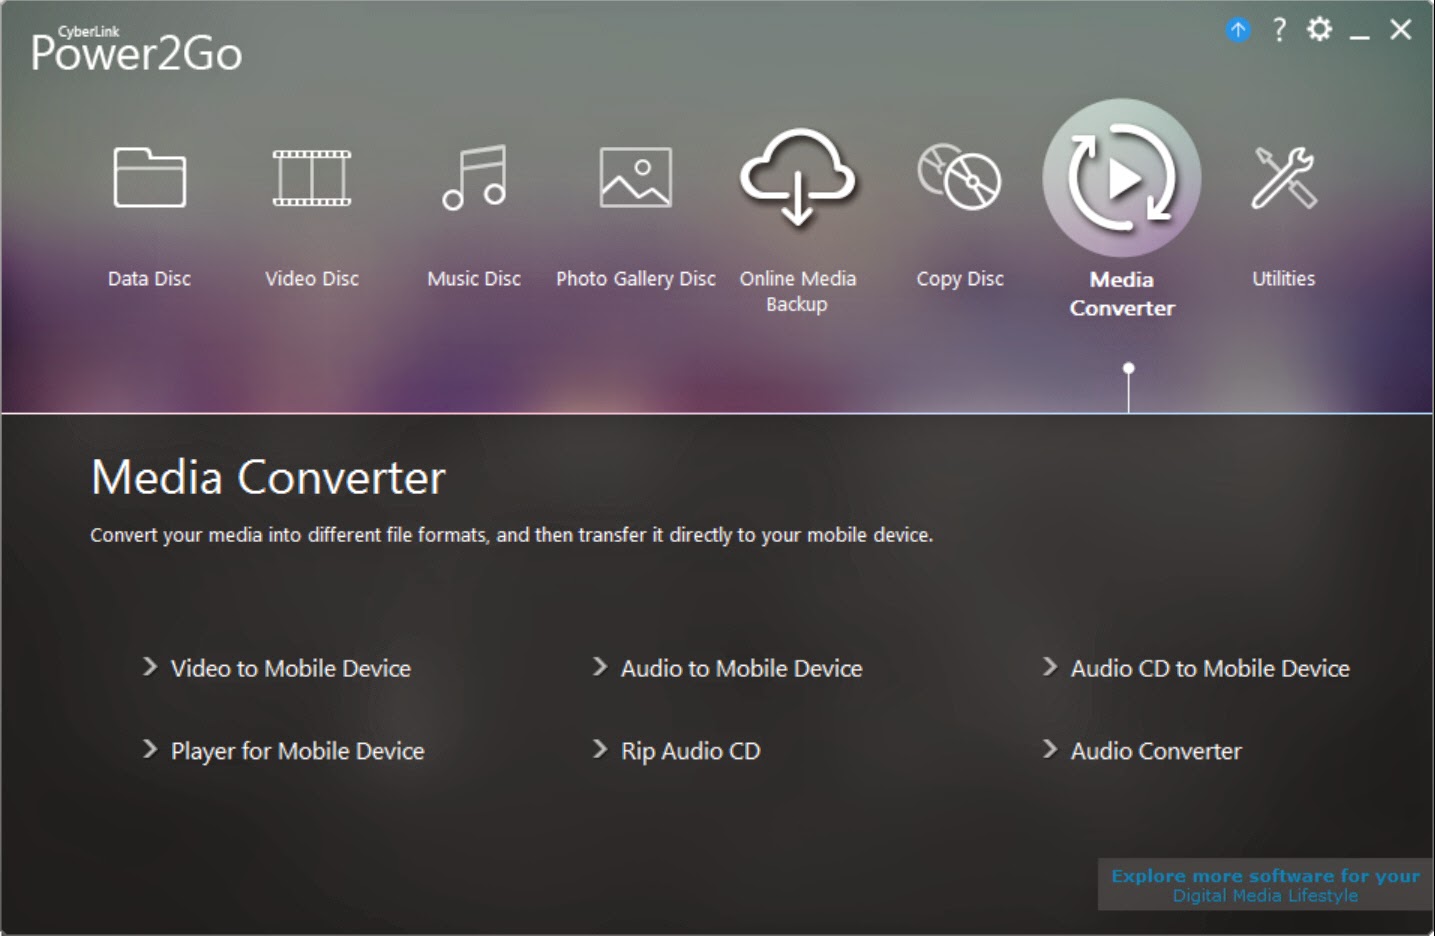1435x936 pixels.
Task: Open the Copy Disc icon
Action: pos(959,177)
